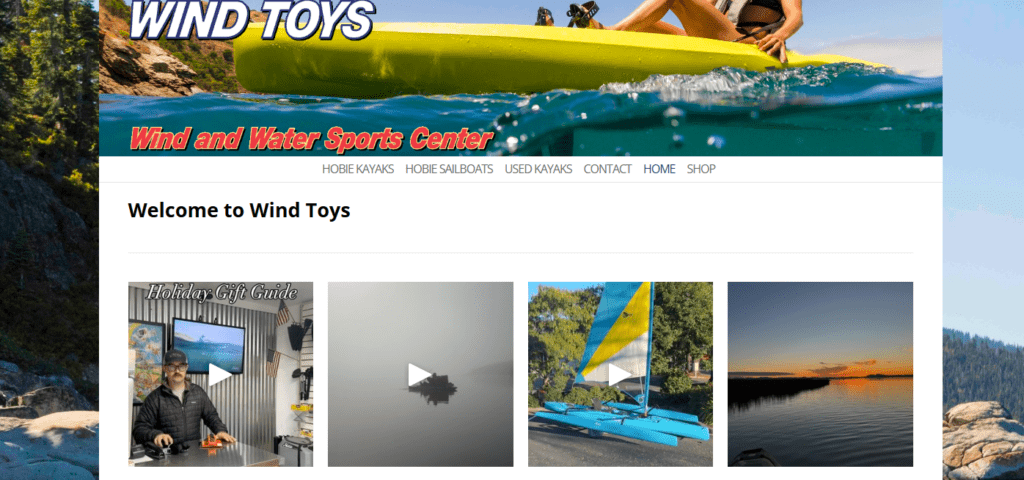Play the Holiday Gift Guide video
Viewport: 1024px width, 480px height.
pyautogui.click(x=220, y=375)
